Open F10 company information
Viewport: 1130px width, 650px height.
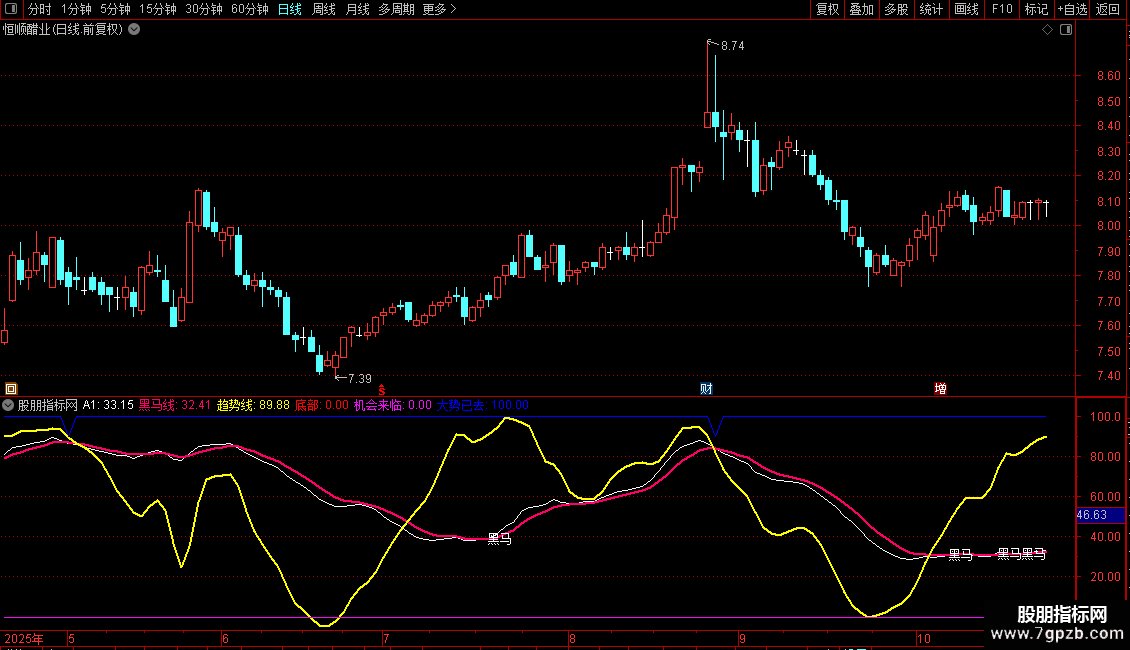pyautogui.click(x=1001, y=9)
